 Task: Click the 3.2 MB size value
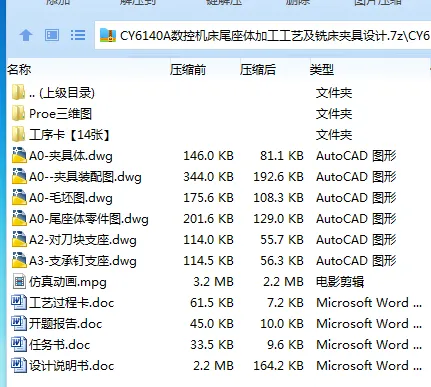click(x=213, y=282)
